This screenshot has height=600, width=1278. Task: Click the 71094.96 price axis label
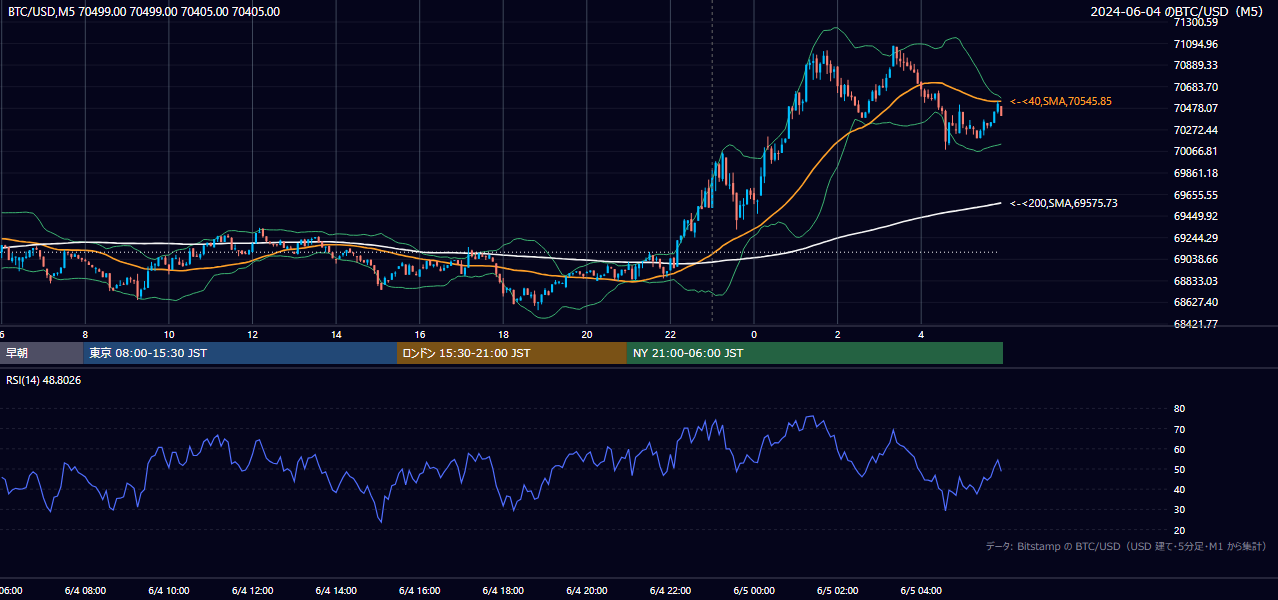click(1195, 44)
